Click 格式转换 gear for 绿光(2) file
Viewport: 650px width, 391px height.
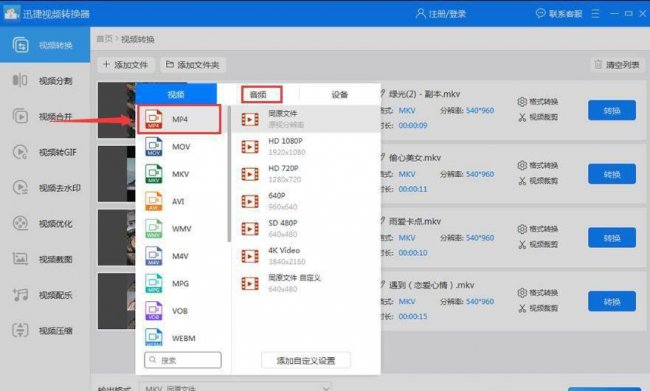pos(522,102)
